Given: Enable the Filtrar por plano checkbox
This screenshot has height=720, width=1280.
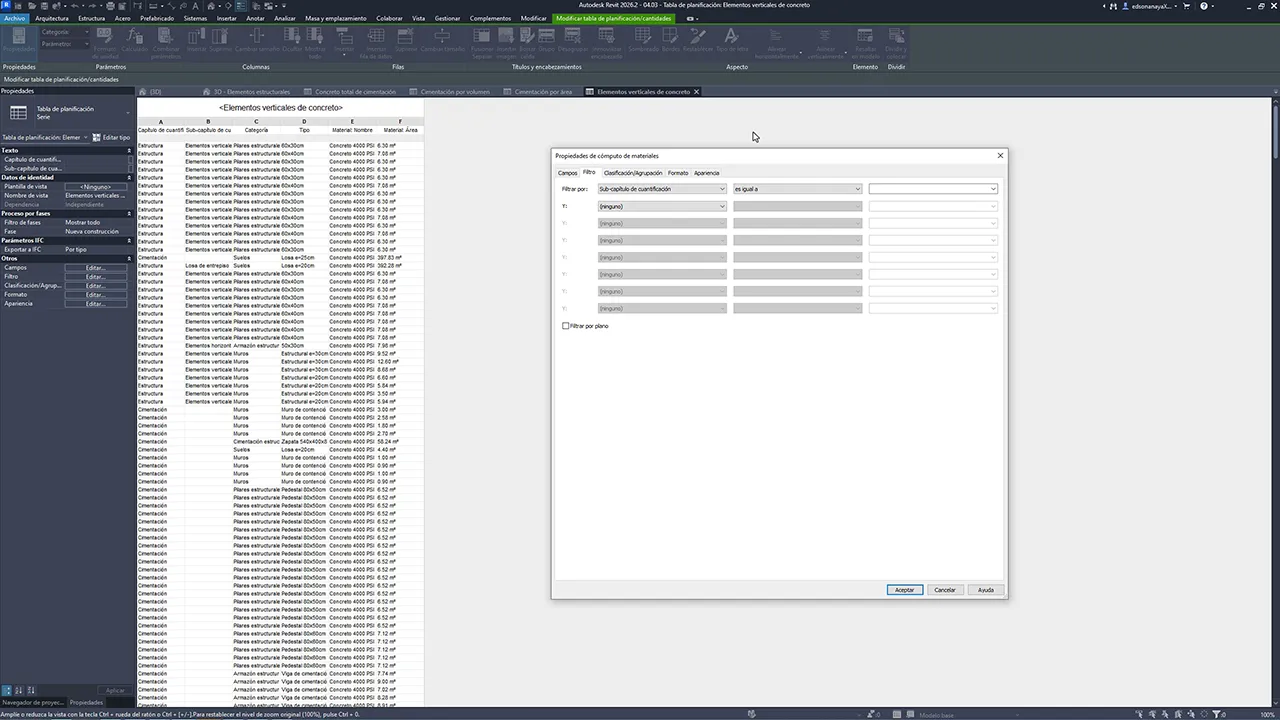Looking at the screenshot, I should (x=566, y=326).
